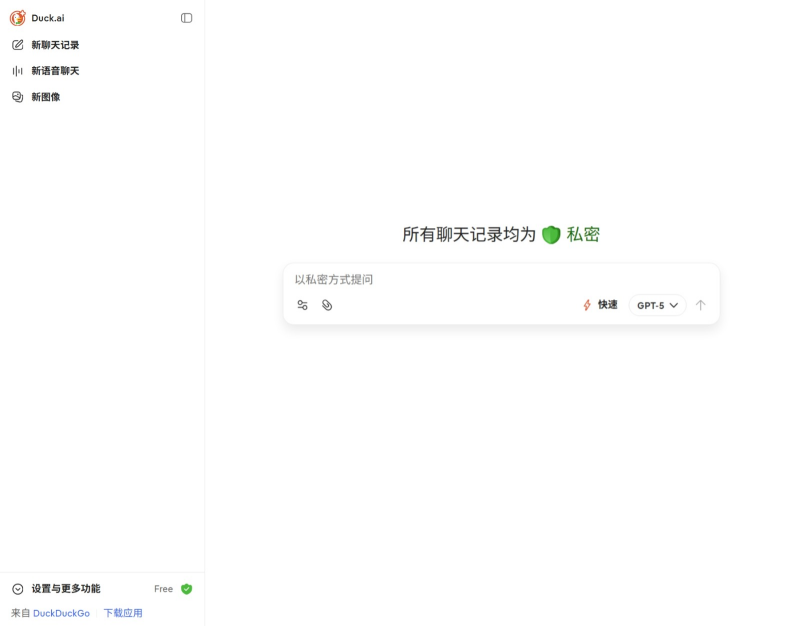800x626 pixels.
Task: Click the Duck.ai title text
Action: point(48,18)
